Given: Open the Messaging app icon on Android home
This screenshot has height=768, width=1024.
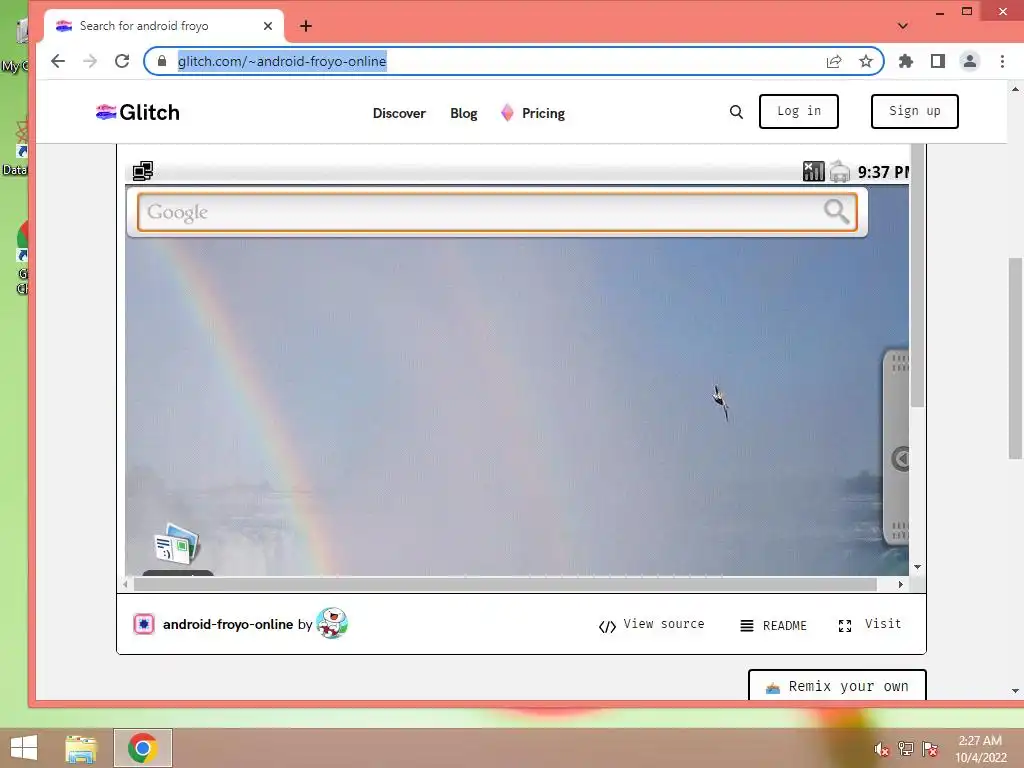Looking at the screenshot, I should click(x=176, y=543).
